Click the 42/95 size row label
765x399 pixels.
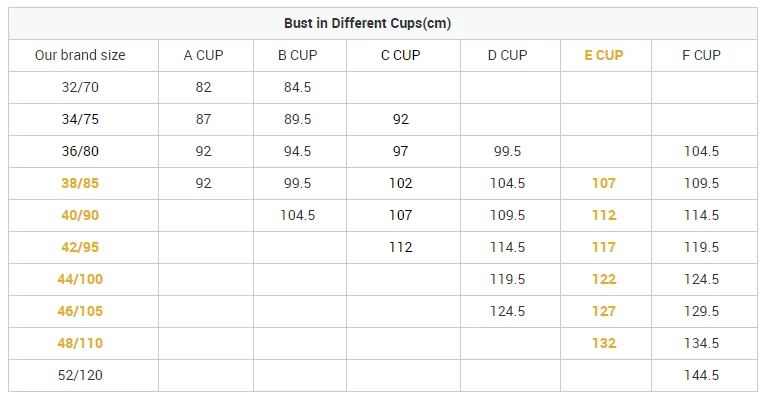(x=80, y=247)
